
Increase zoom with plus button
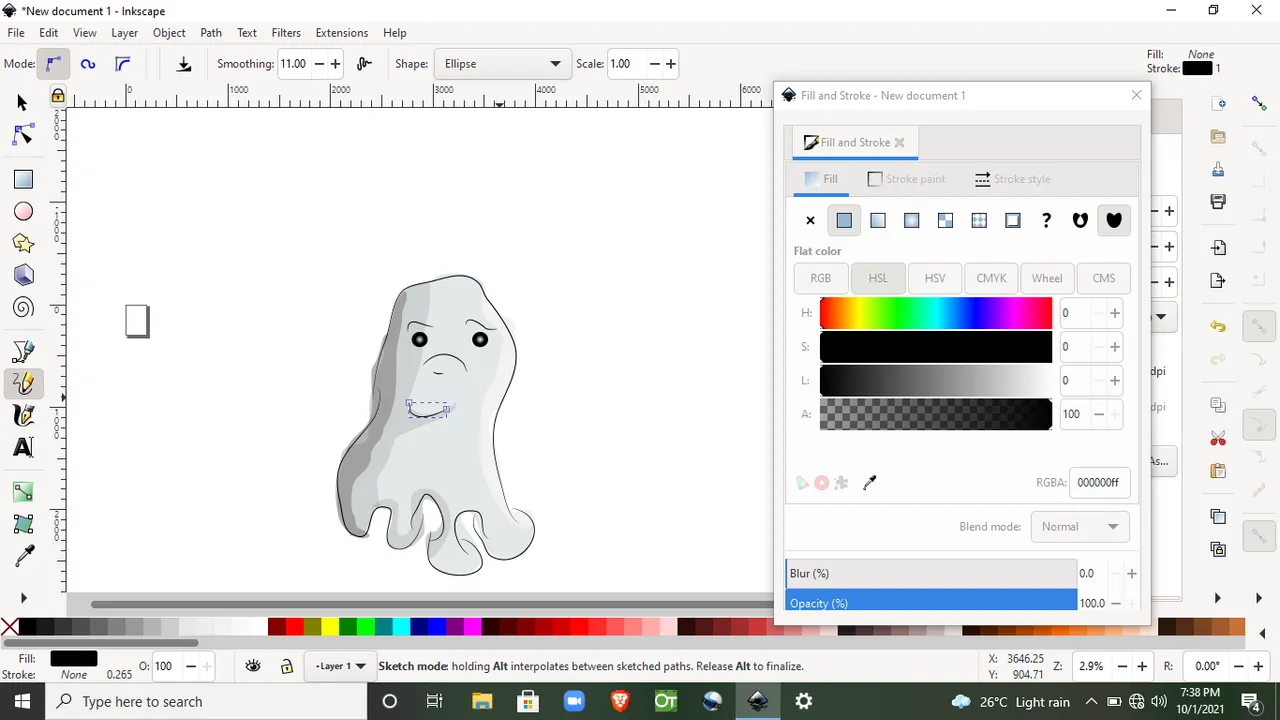pyautogui.click(x=1141, y=666)
